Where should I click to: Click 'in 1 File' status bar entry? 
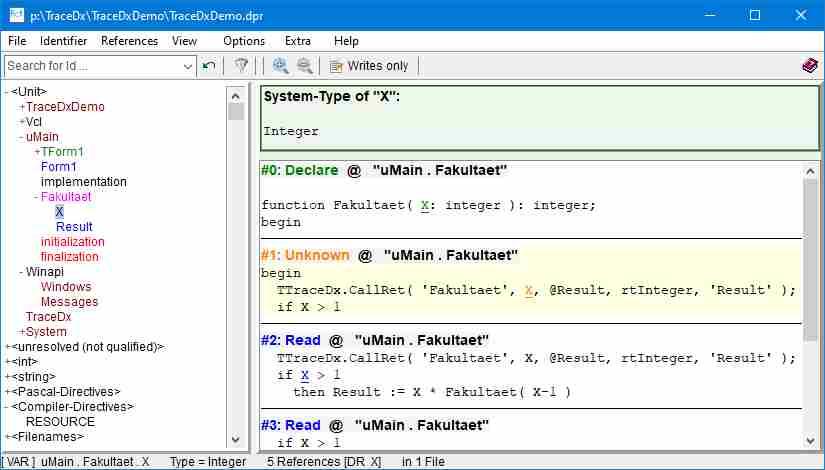click(424, 462)
